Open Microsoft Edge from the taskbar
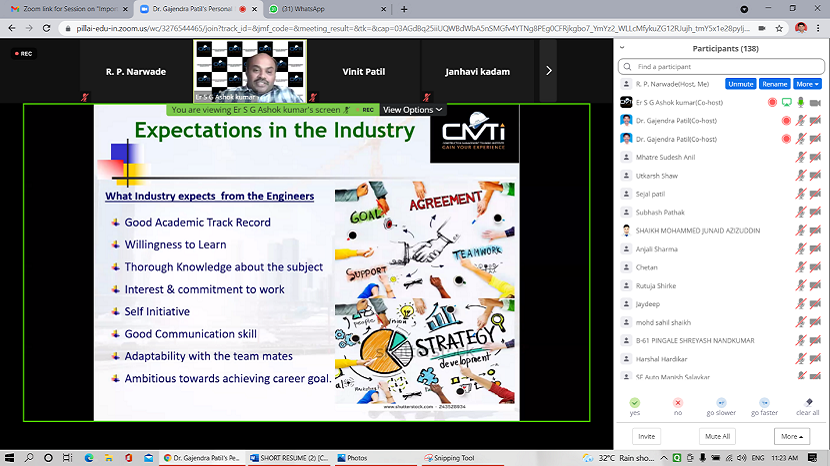Screen dimensions: 830x466 (x=88, y=458)
